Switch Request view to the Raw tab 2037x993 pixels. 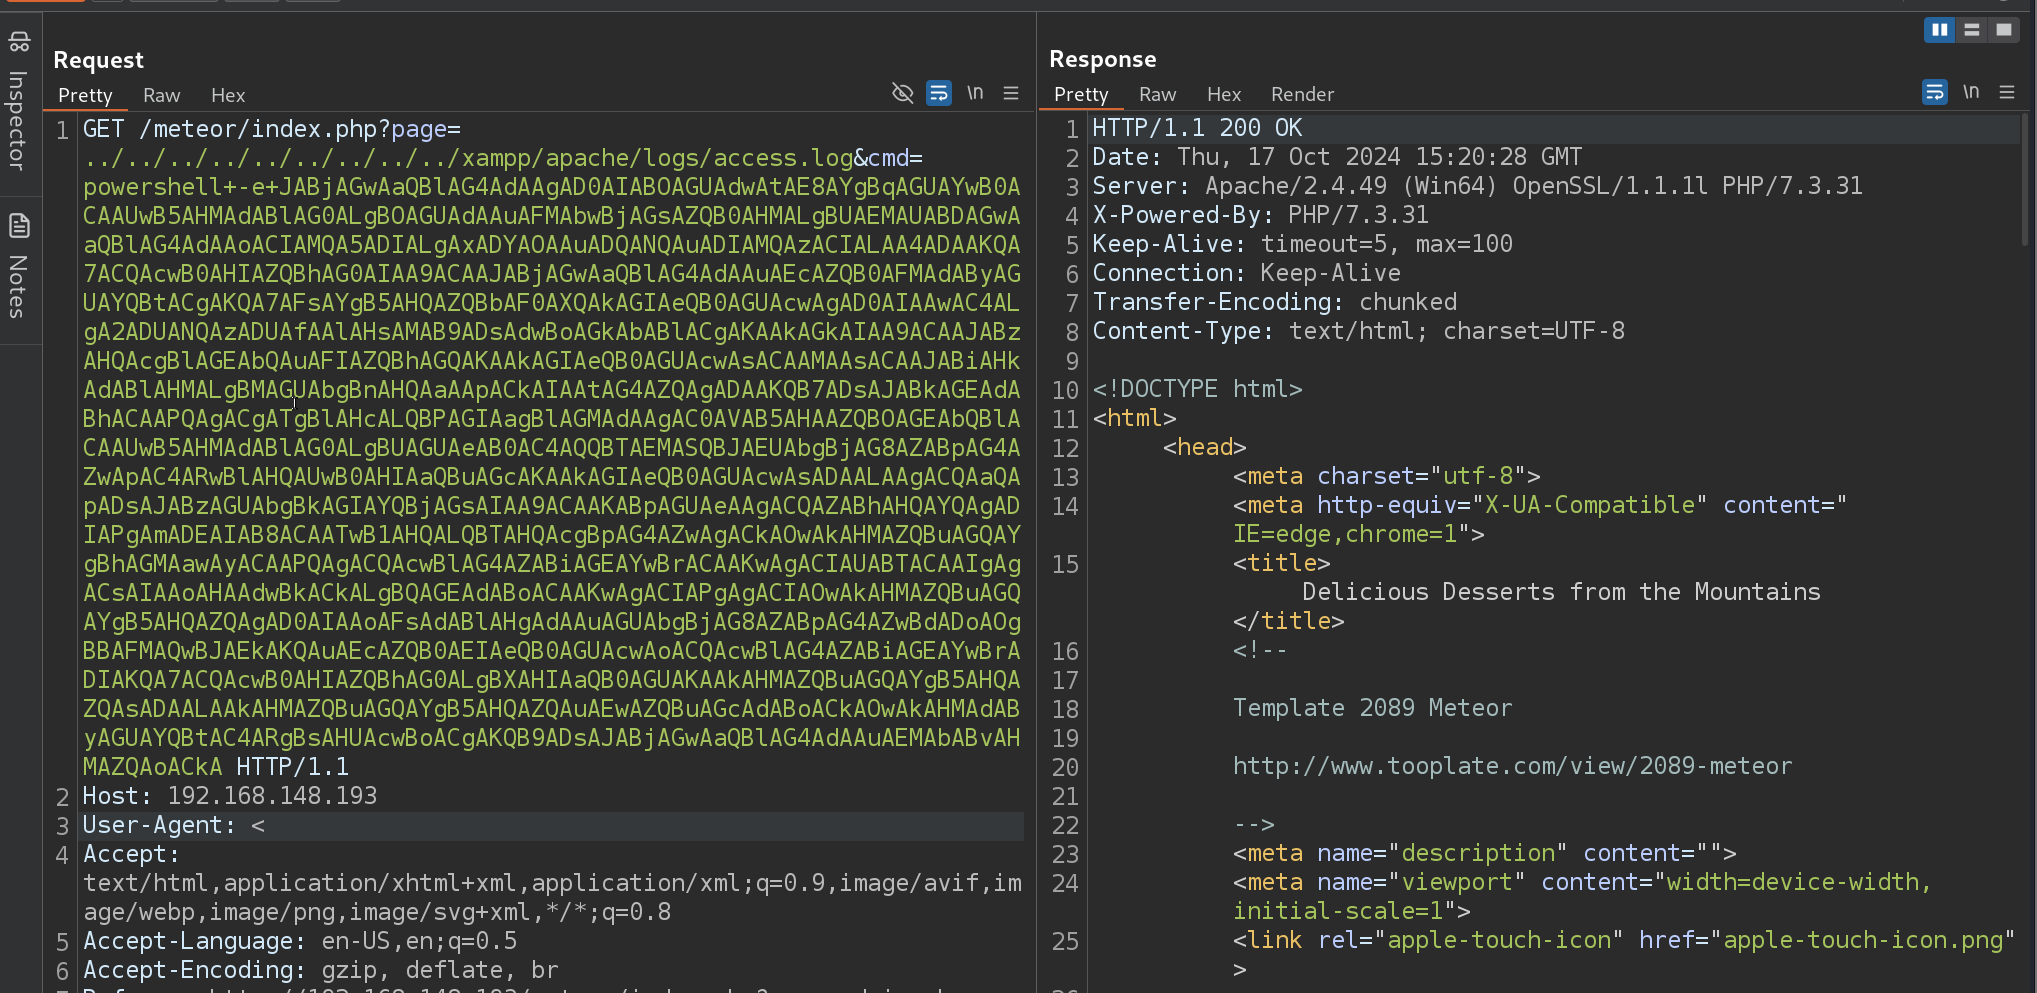(x=161, y=95)
